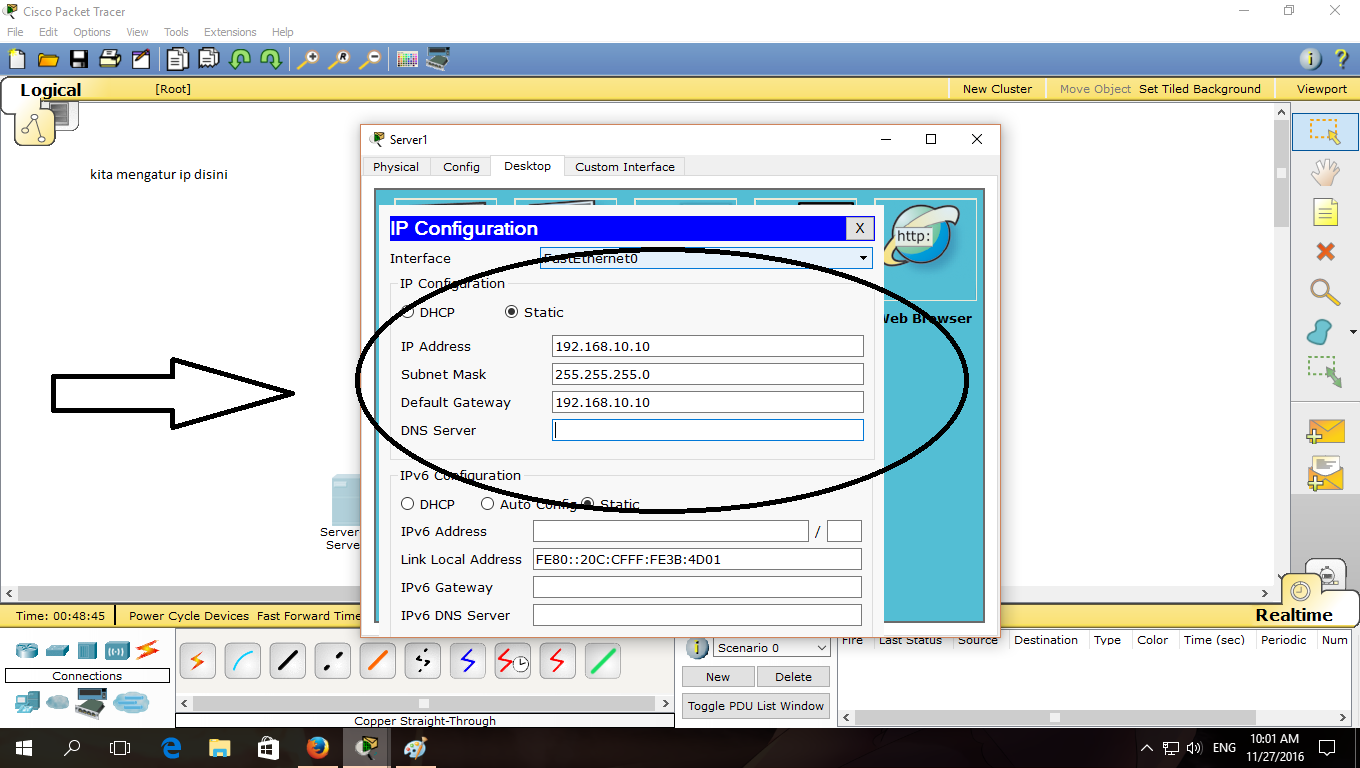Switch to the Config tab
The image size is (1360, 768).
tap(461, 167)
